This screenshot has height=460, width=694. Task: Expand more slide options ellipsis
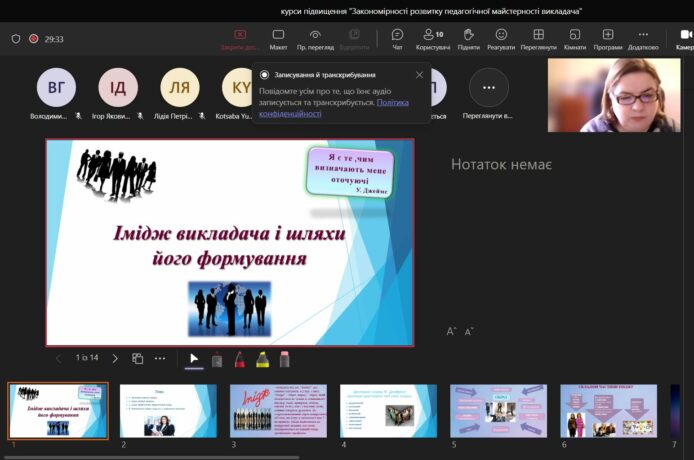[x=160, y=358]
